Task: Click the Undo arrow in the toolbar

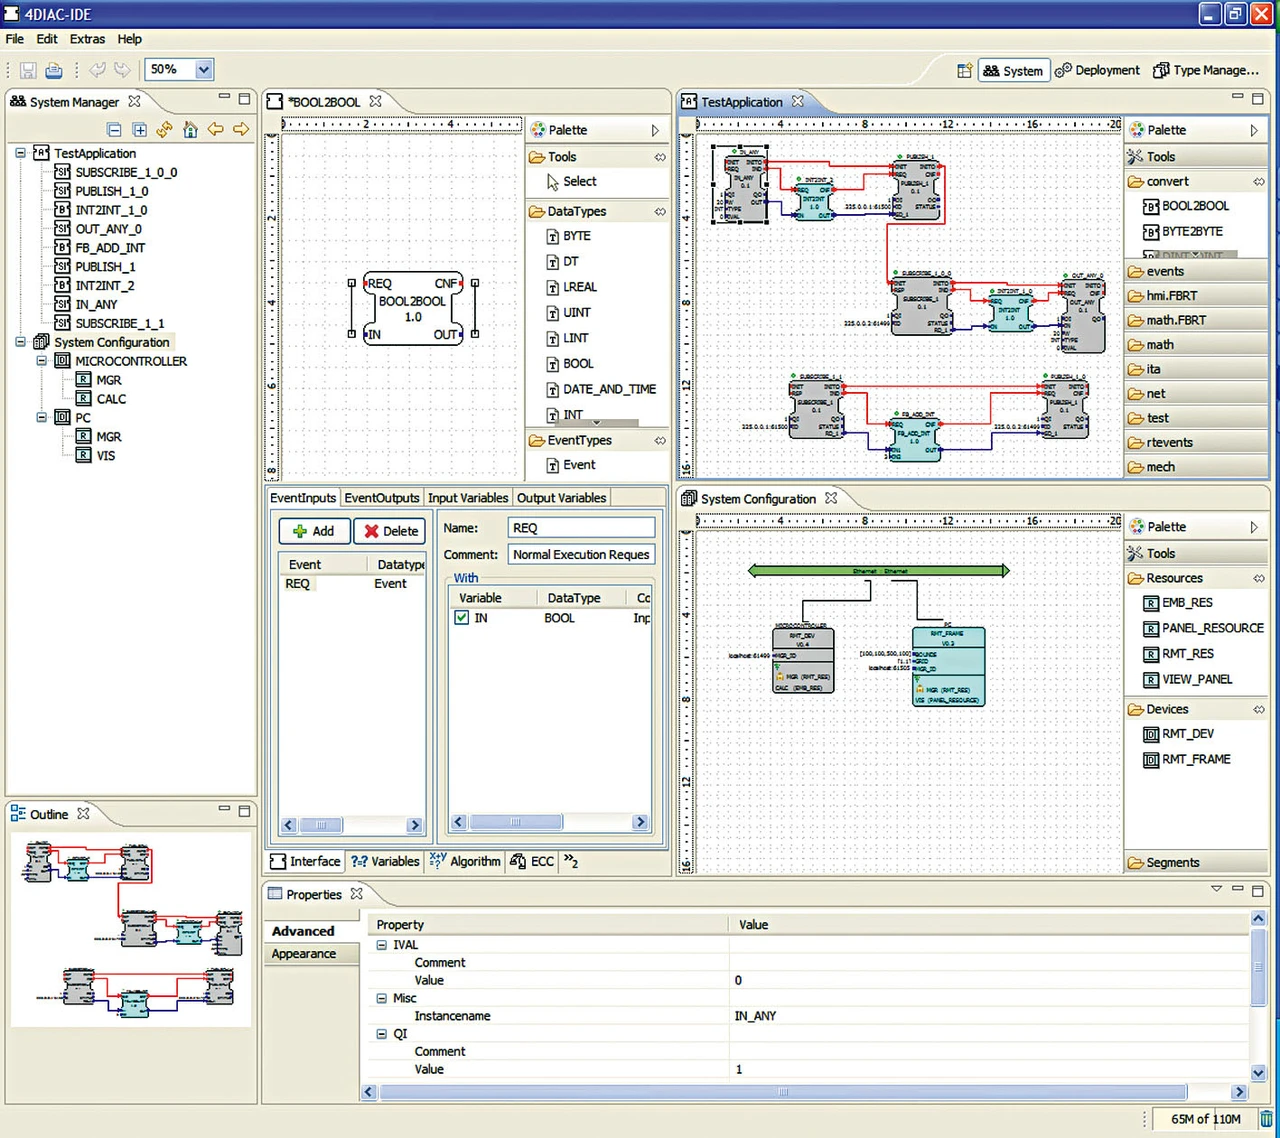Action: coord(97,70)
